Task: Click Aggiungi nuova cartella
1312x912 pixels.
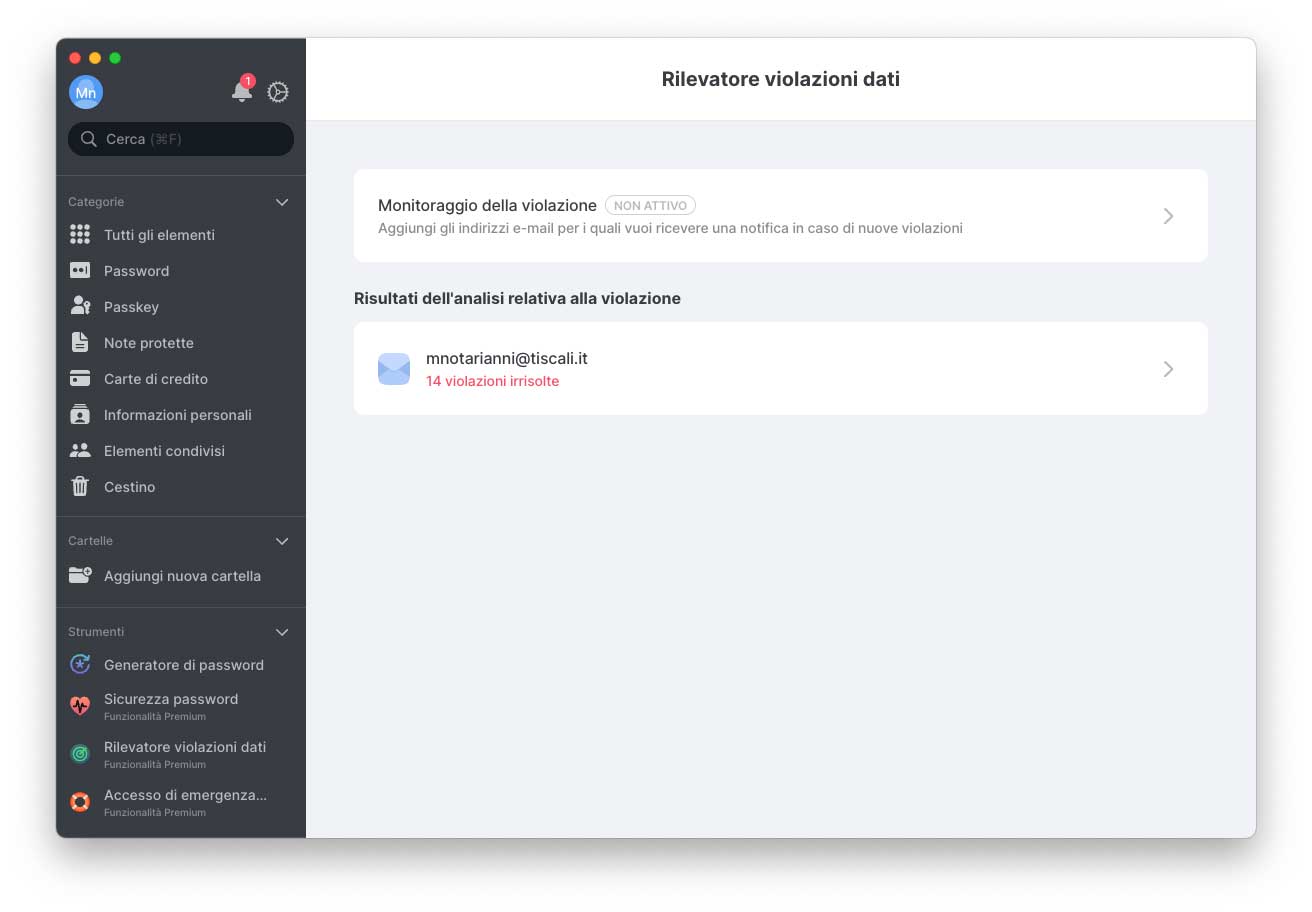Action: tap(182, 576)
